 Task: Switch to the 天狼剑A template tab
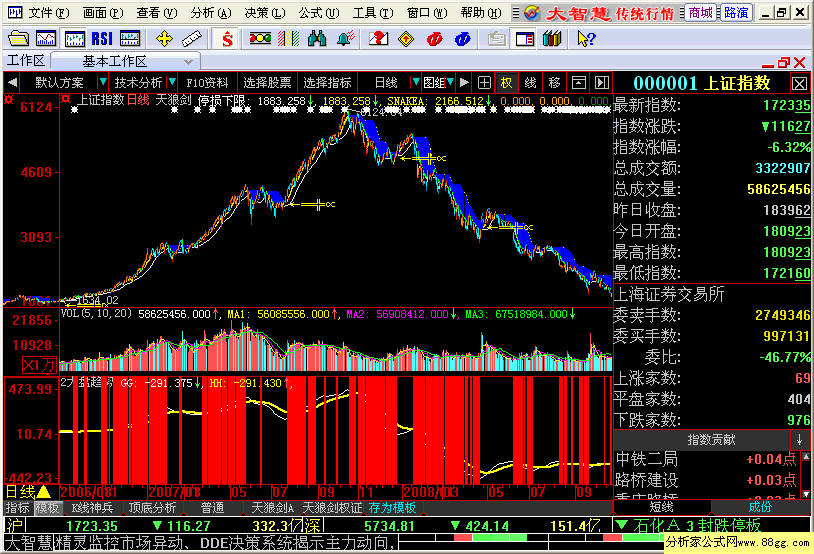click(x=272, y=508)
